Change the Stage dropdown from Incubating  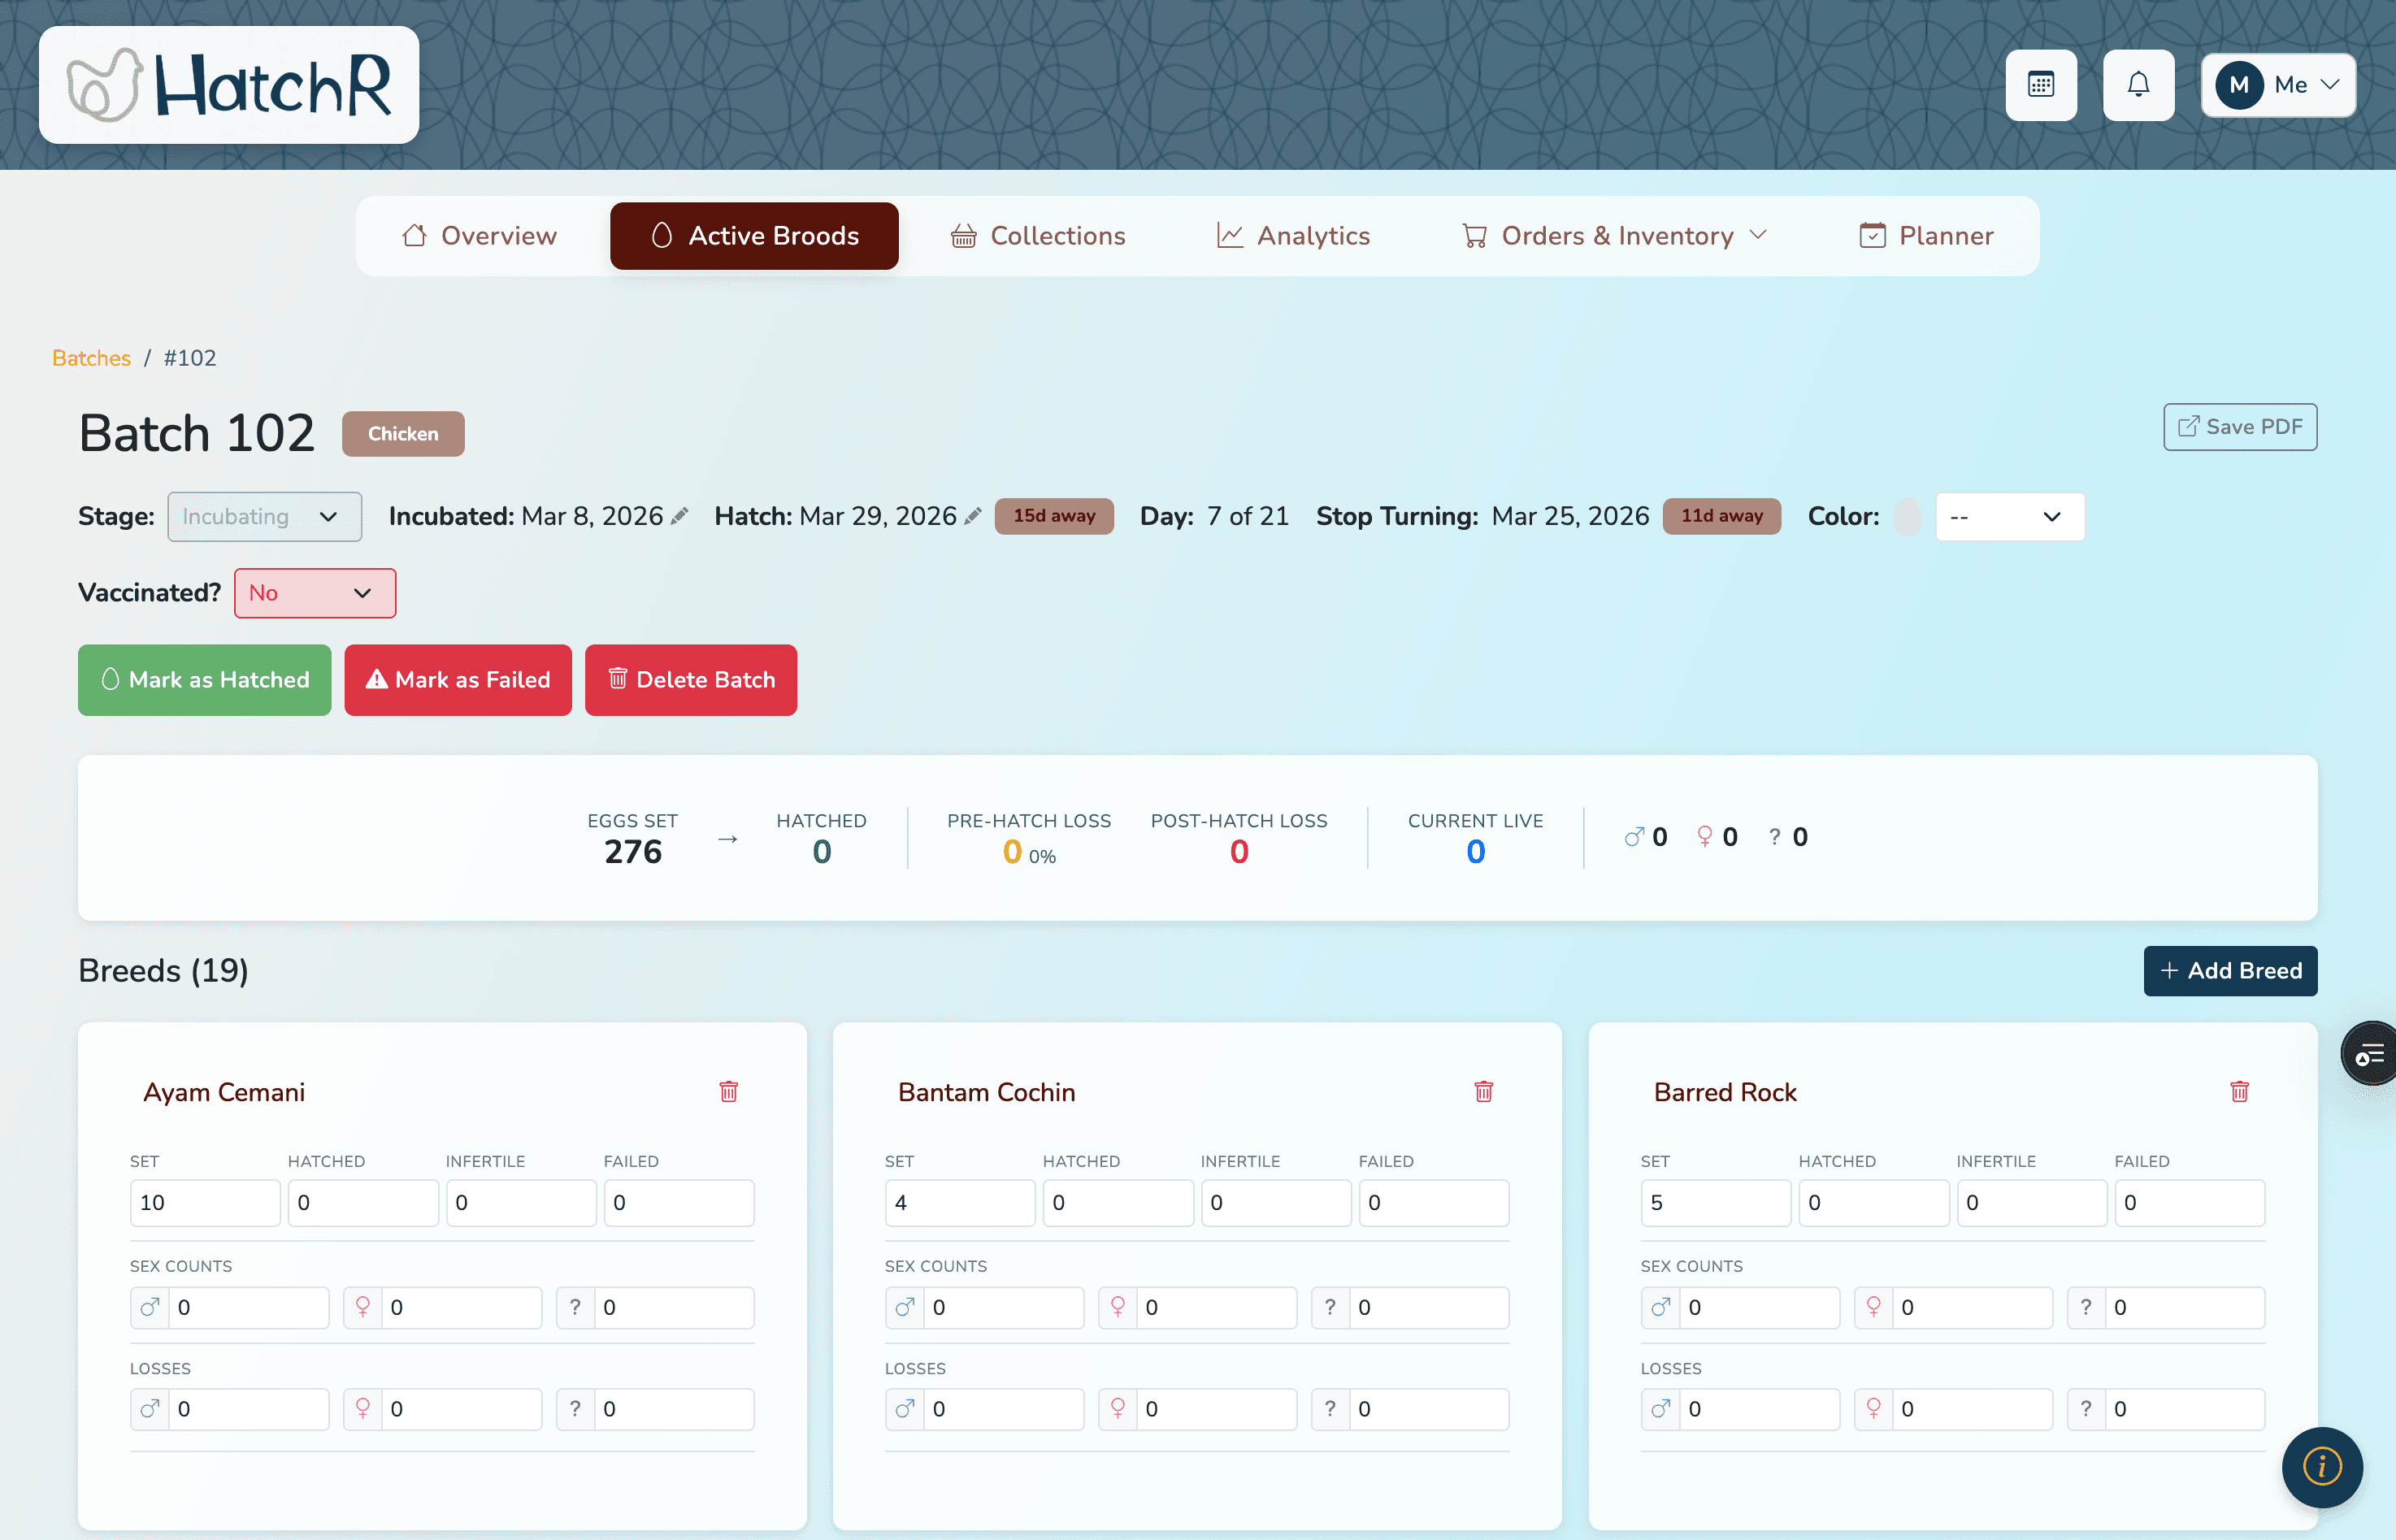(264, 516)
